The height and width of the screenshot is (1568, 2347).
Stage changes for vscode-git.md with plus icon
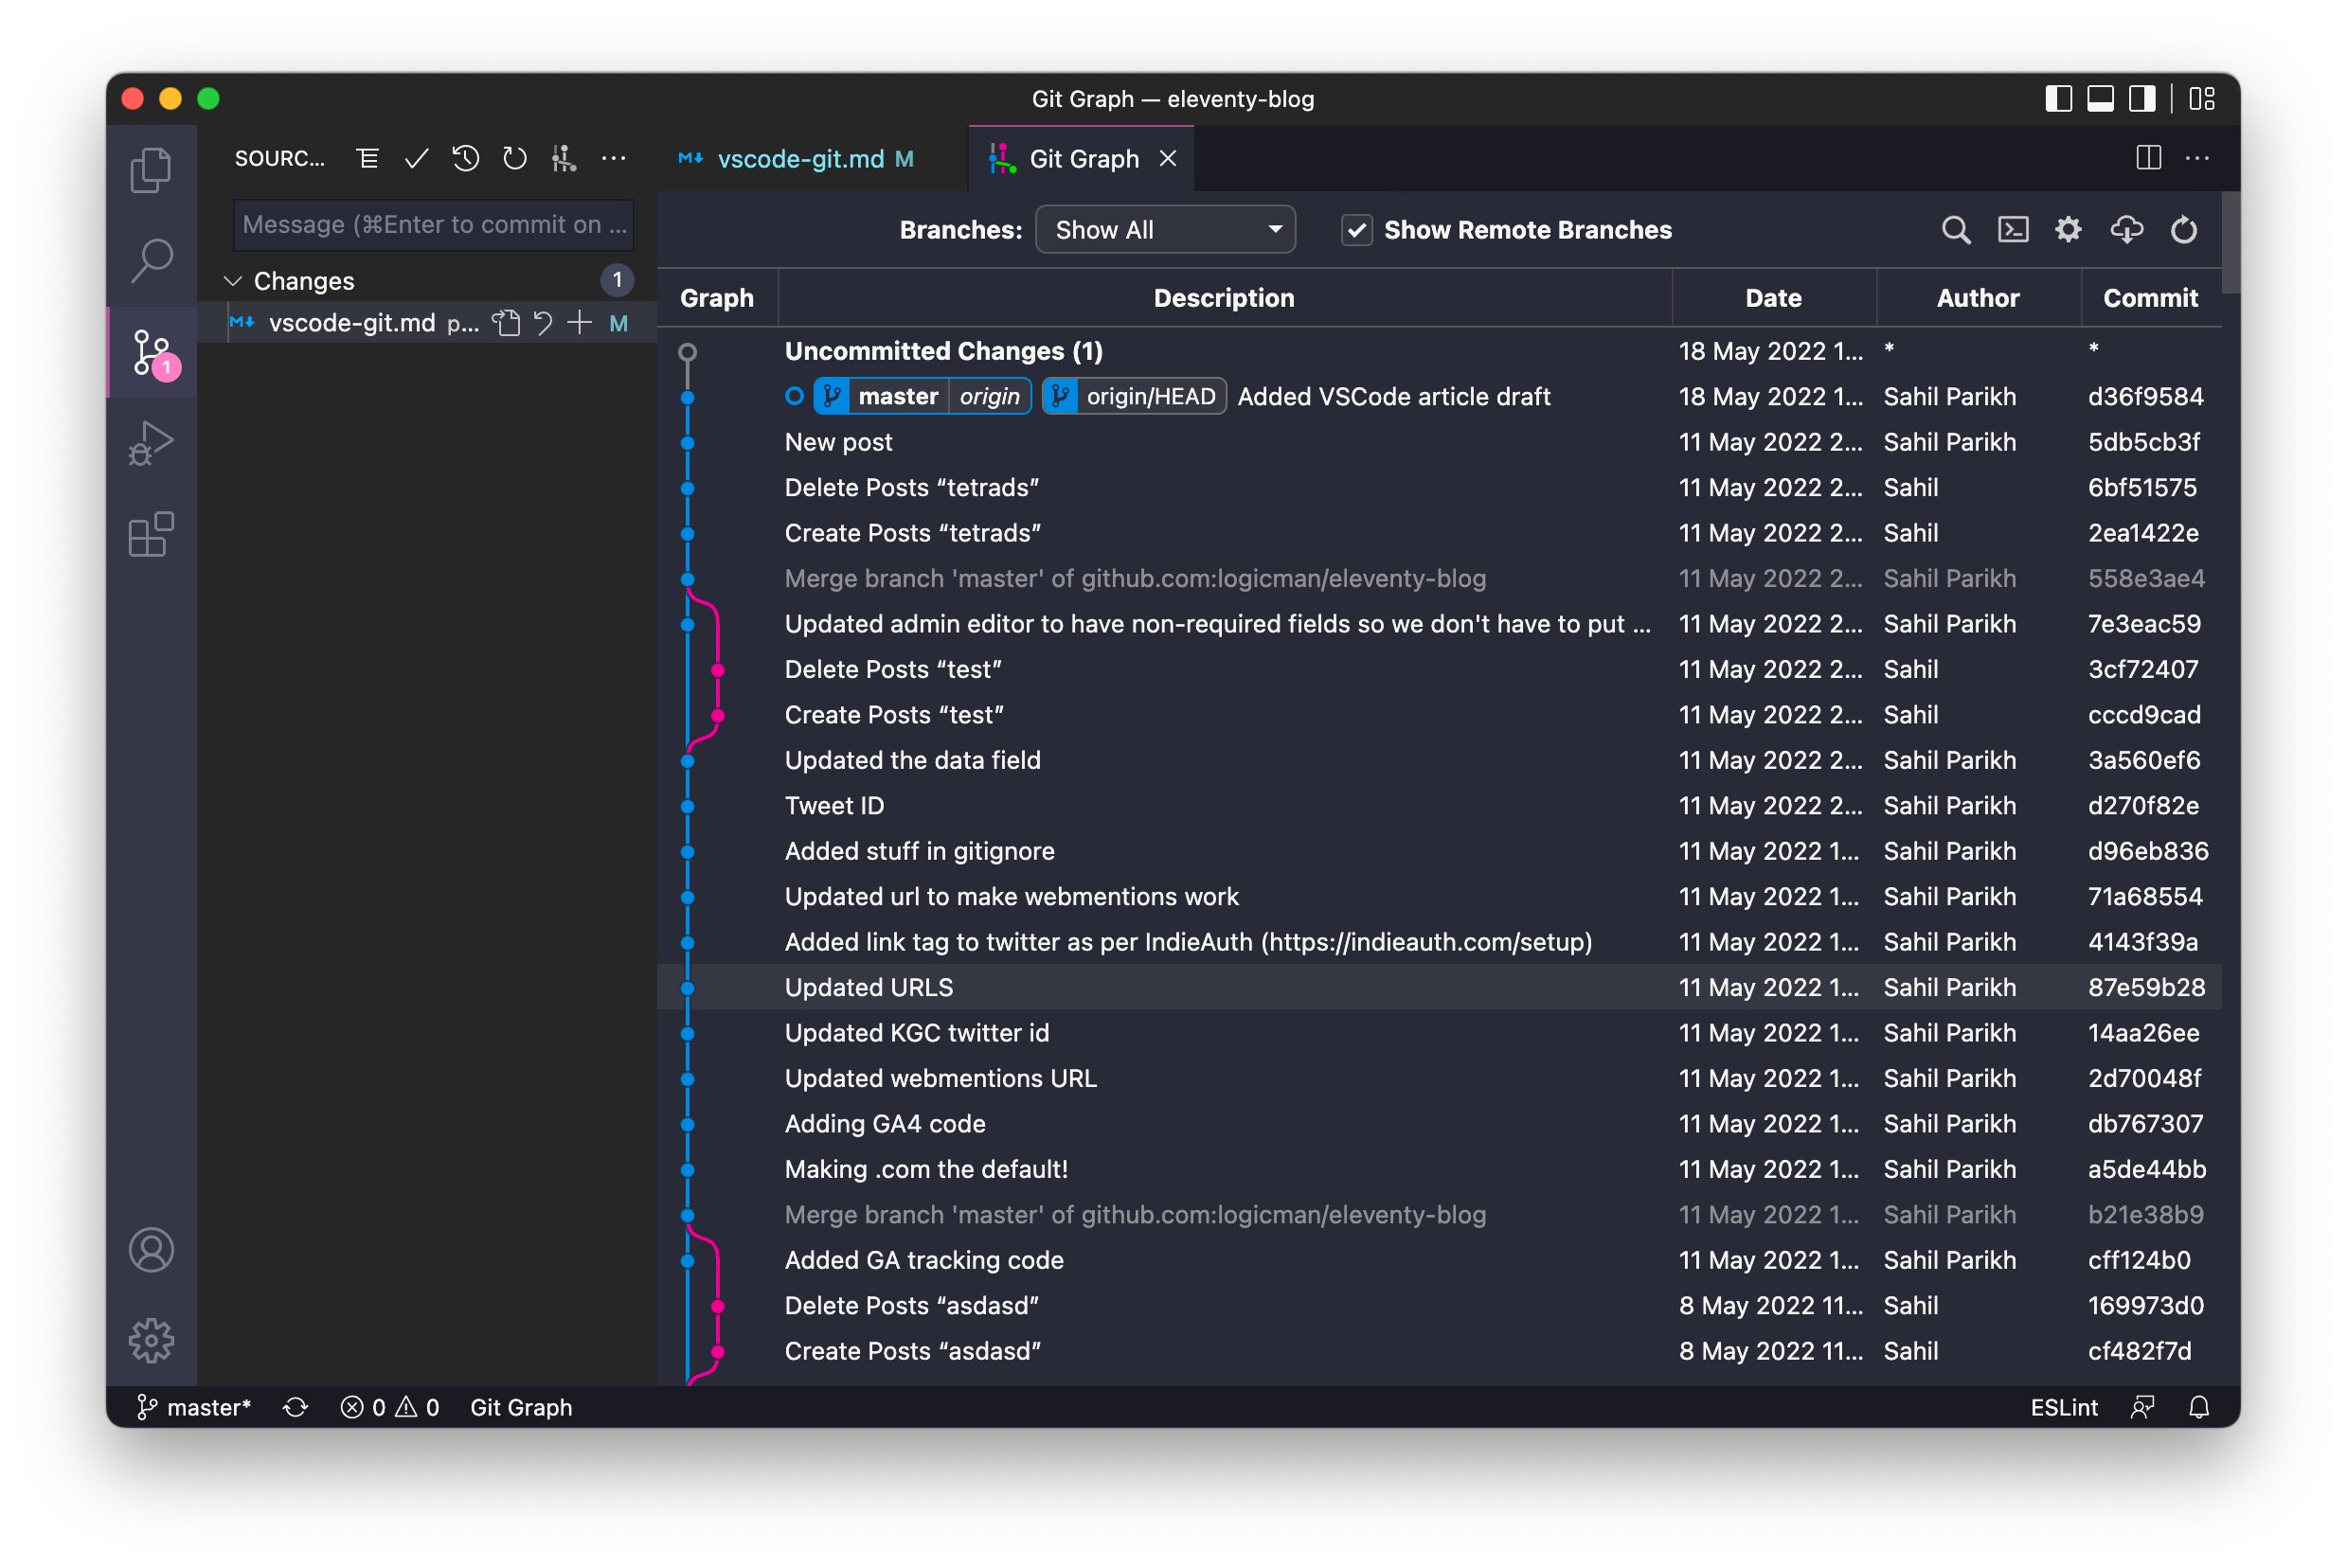tap(579, 323)
